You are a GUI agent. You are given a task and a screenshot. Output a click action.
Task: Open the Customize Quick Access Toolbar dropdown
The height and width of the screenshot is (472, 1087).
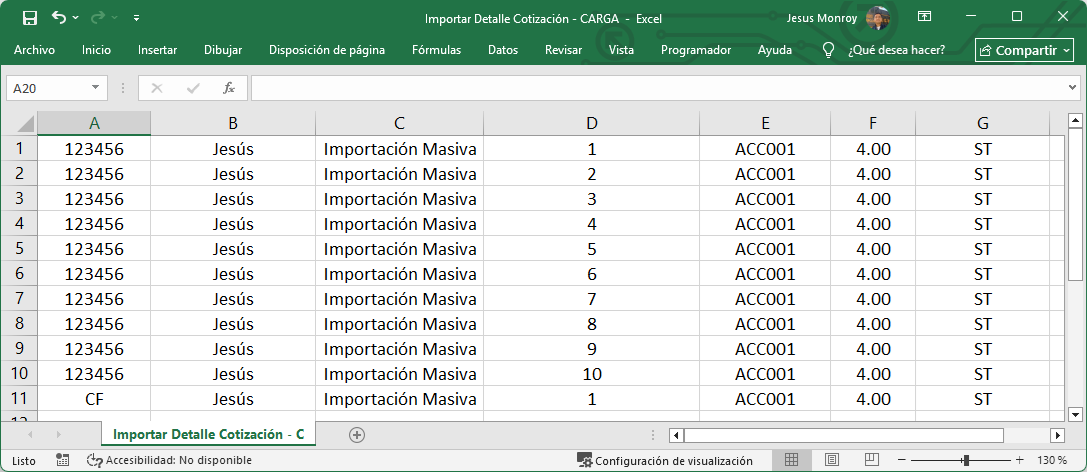(137, 18)
